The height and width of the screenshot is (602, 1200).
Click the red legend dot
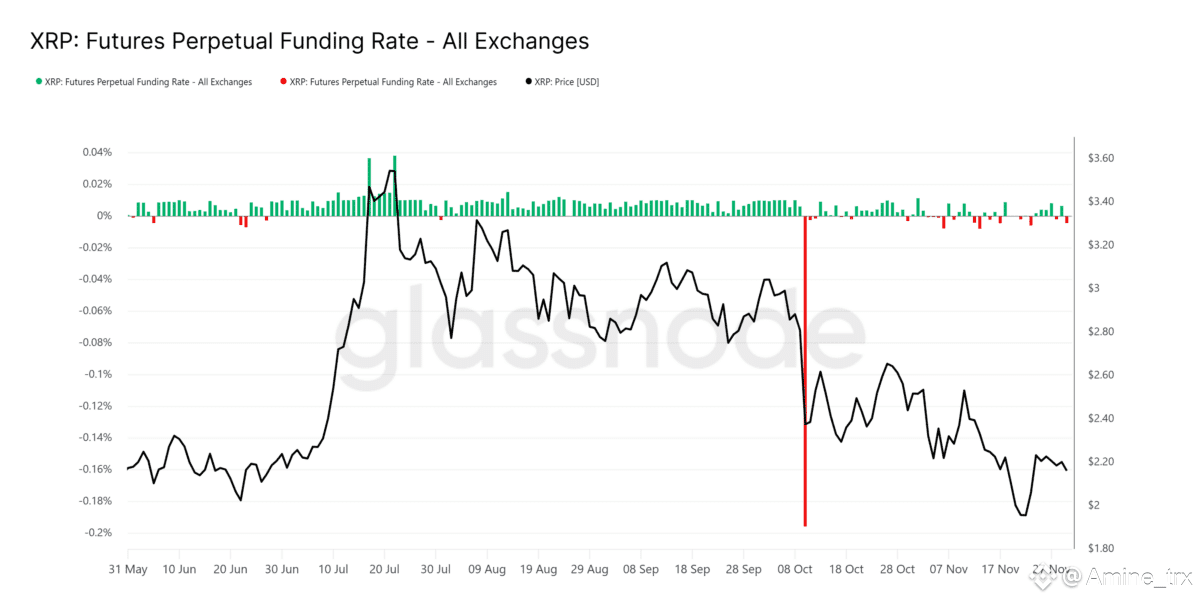284,82
